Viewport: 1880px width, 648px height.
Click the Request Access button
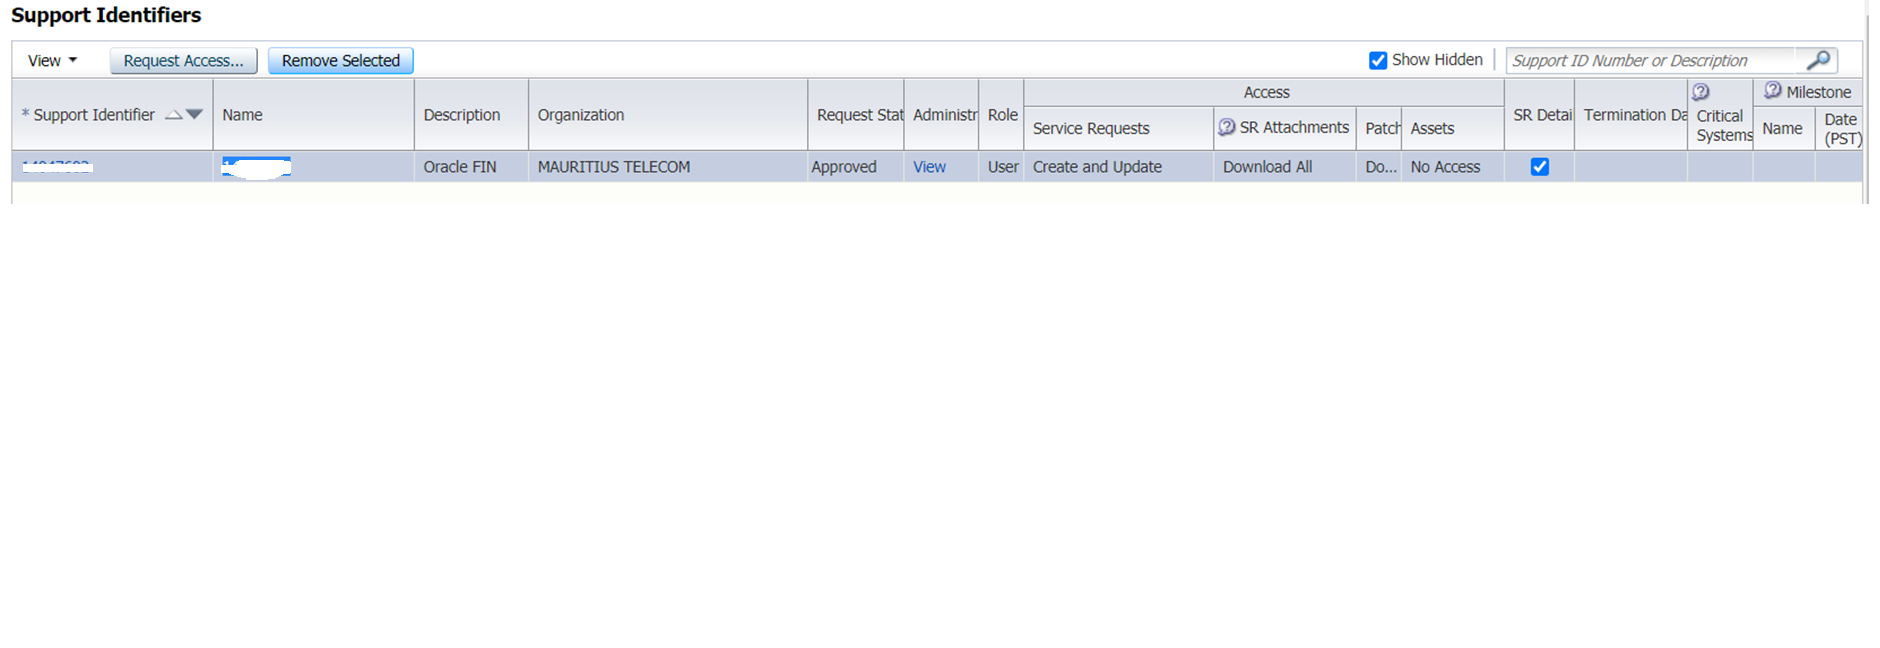tap(183, 61)
